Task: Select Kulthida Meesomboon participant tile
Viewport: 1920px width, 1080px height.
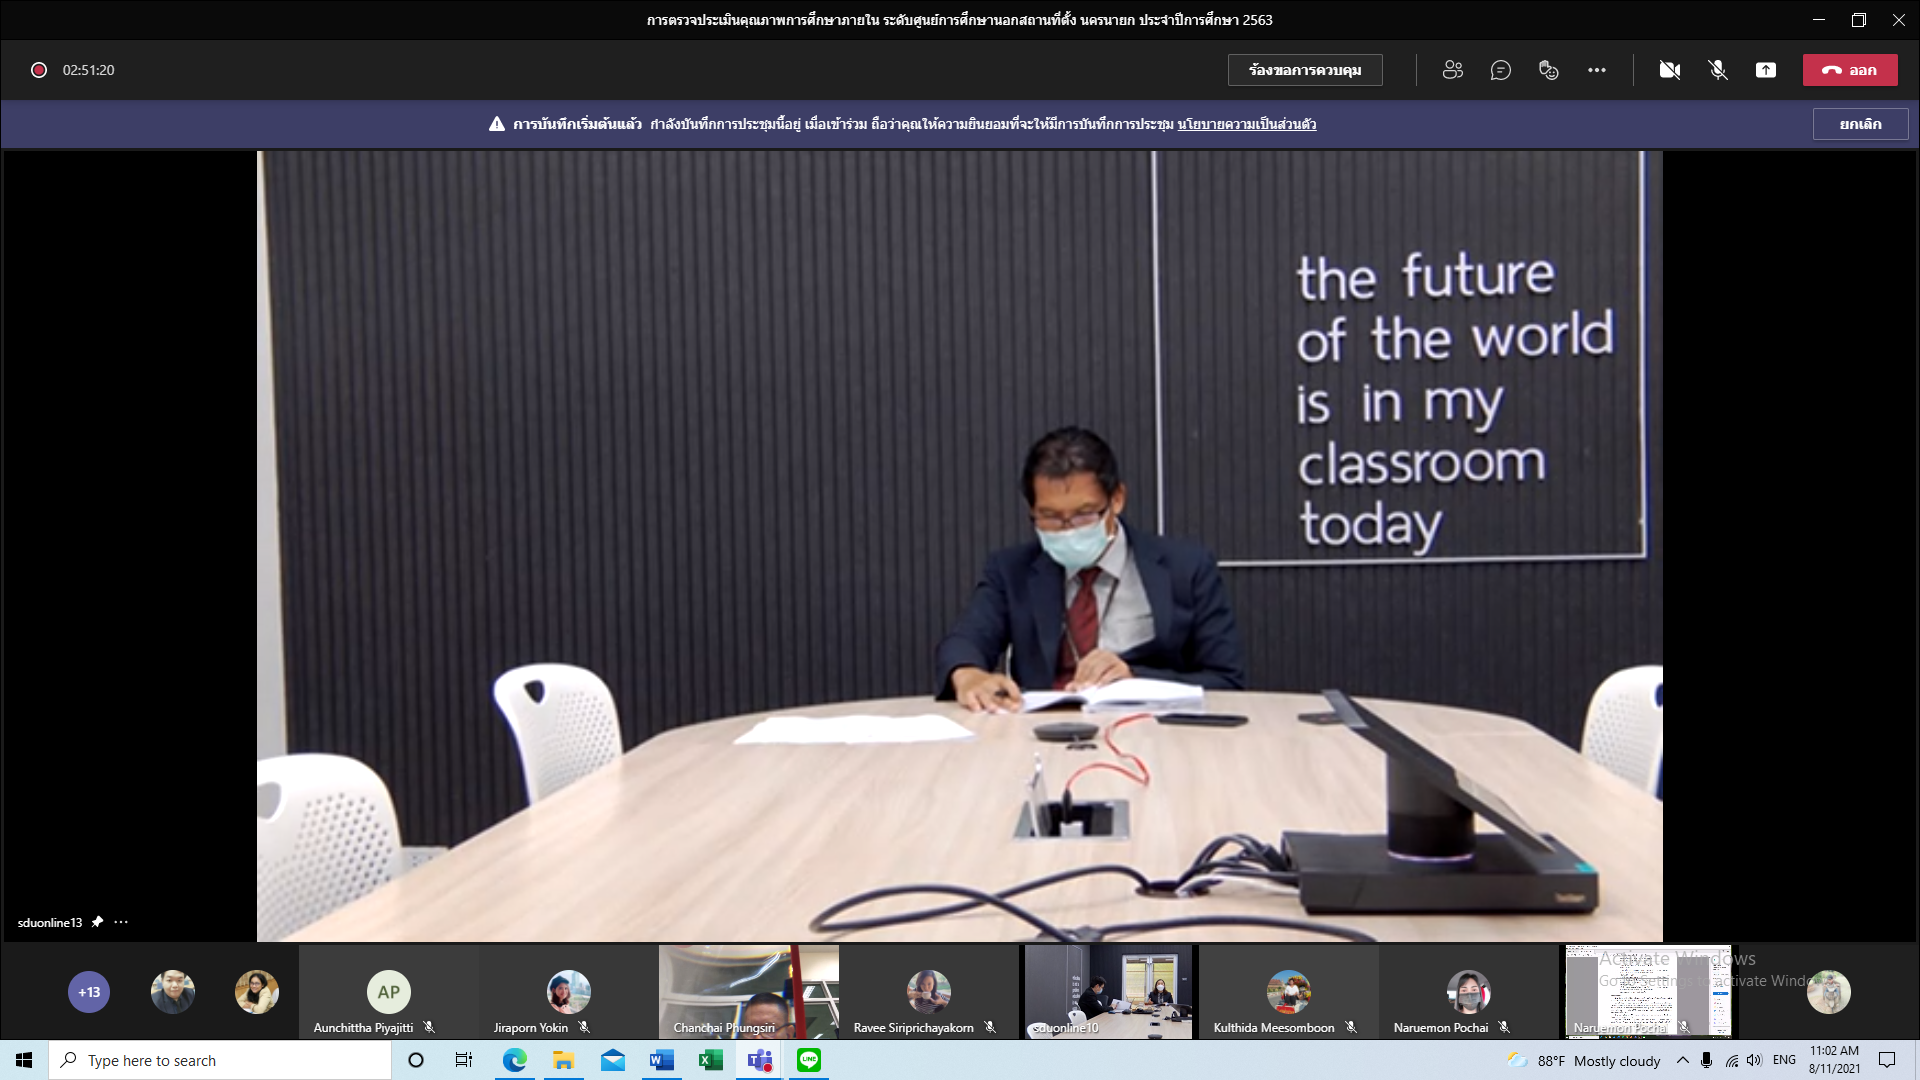Action: point(1288,992)
